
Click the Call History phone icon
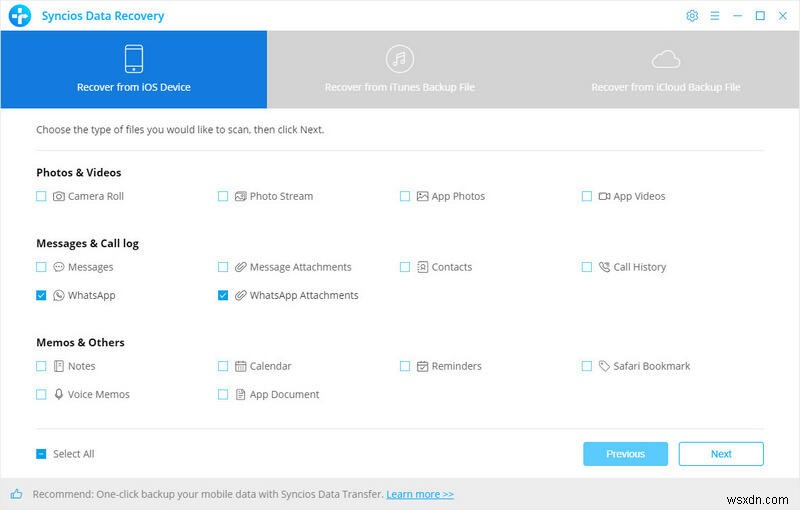coord(604,267)
